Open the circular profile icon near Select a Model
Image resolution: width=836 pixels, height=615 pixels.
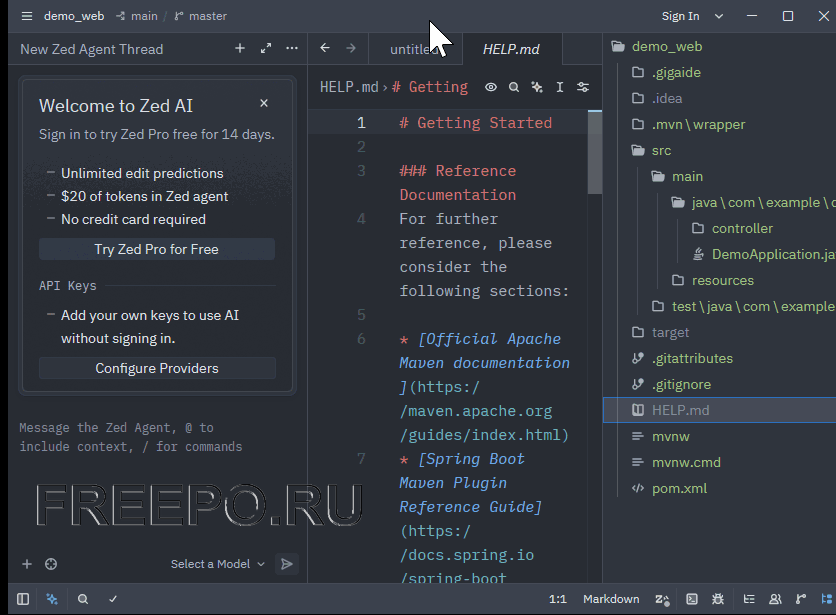pyautogui.click(x=51, y=564)
